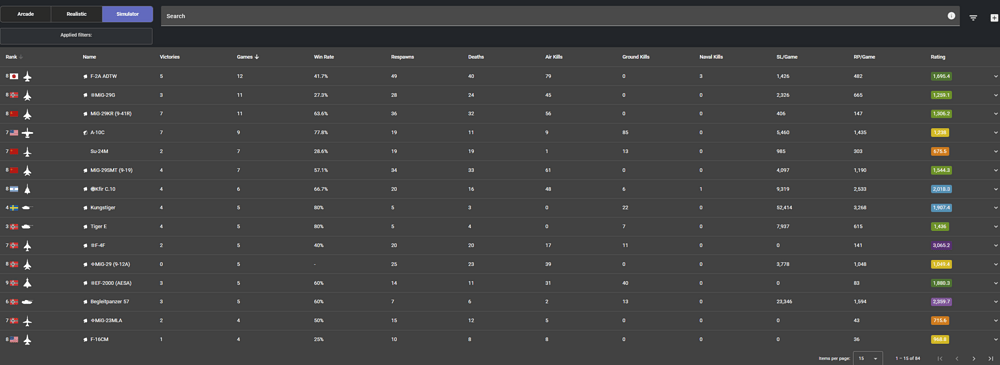The width and height of the screenshot is (1000, 365).
Task: Click the orange 675.5 rating badge
Action: [x=940, y=152]
